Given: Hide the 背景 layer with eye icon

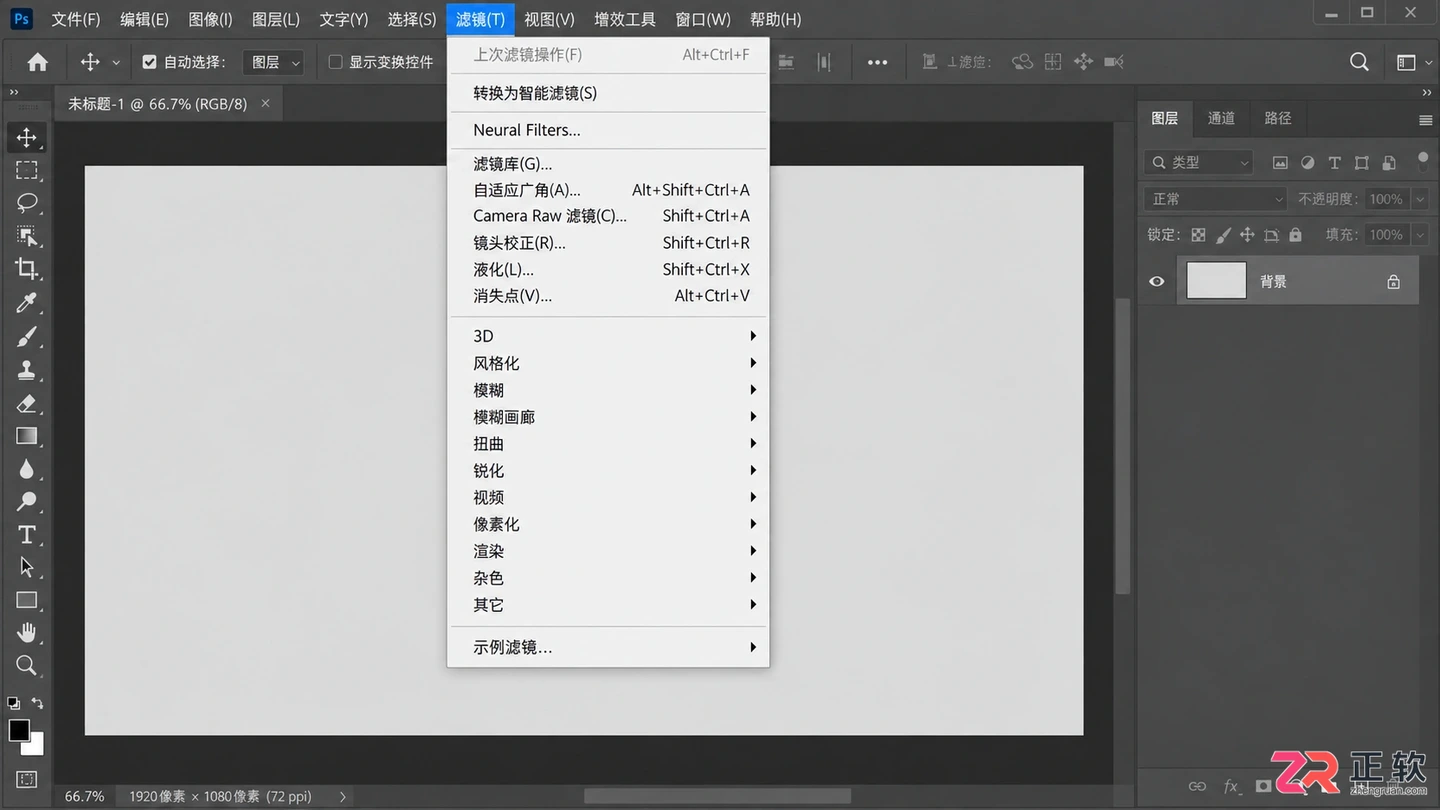Looking at the screenshot, I should tap(1157, 282).
